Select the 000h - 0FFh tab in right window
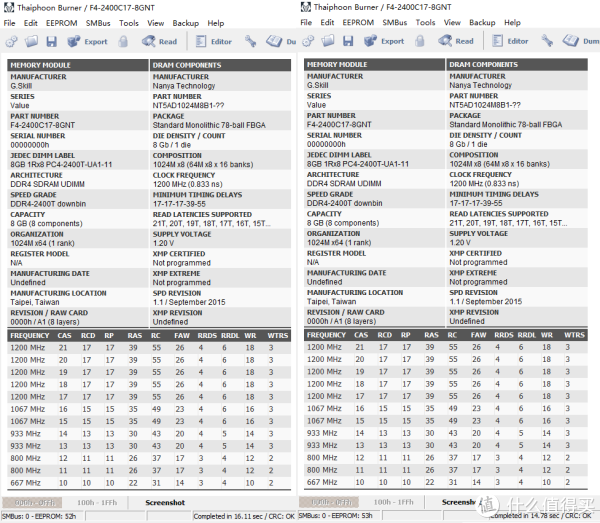 pyautogui.click(x=329, y=502)
